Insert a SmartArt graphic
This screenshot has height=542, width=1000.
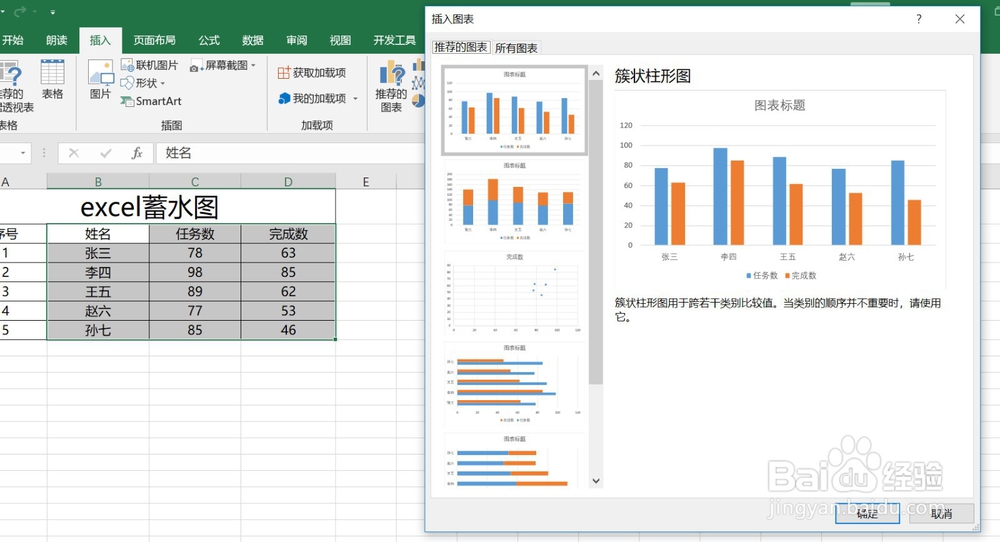pyautogui.click(x=151, y=101)
